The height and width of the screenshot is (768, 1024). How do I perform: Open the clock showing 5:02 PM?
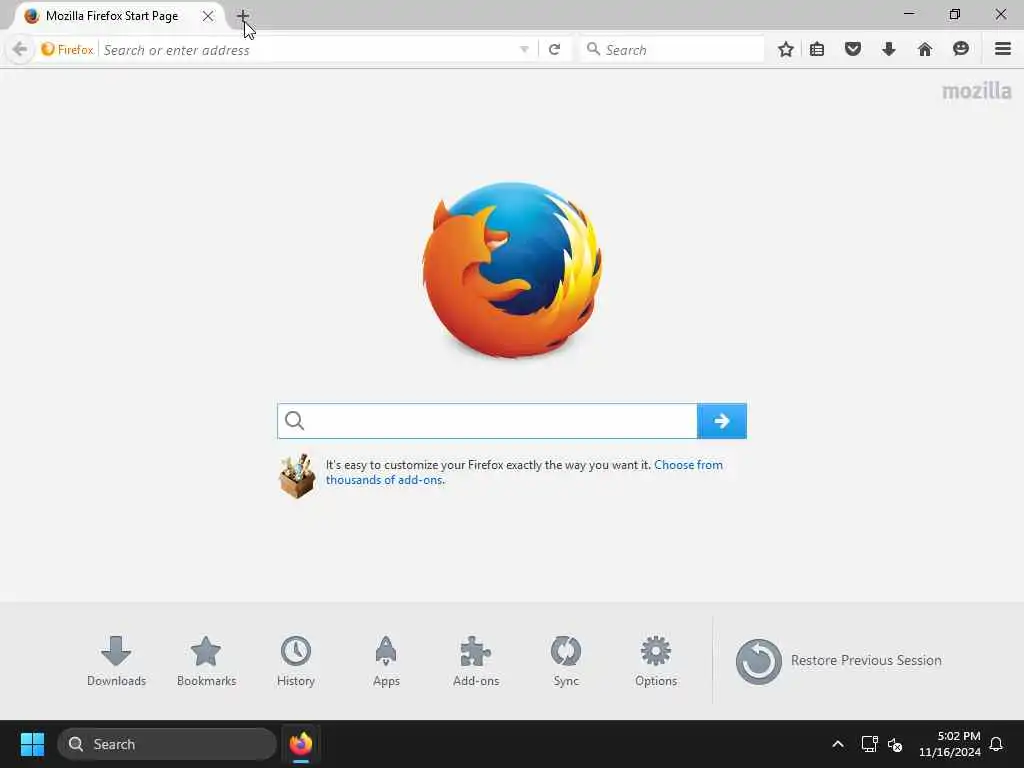[950, 744]
